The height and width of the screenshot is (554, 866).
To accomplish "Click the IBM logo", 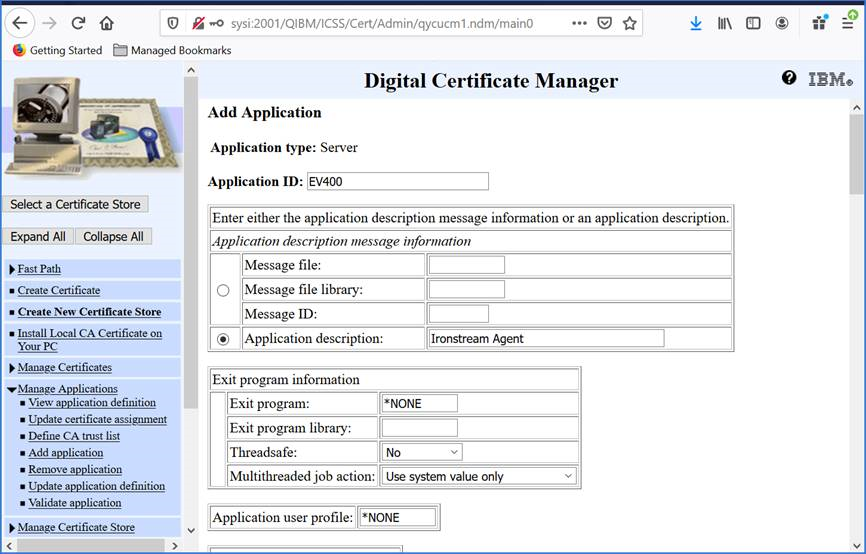I will (x=831, y=80).
